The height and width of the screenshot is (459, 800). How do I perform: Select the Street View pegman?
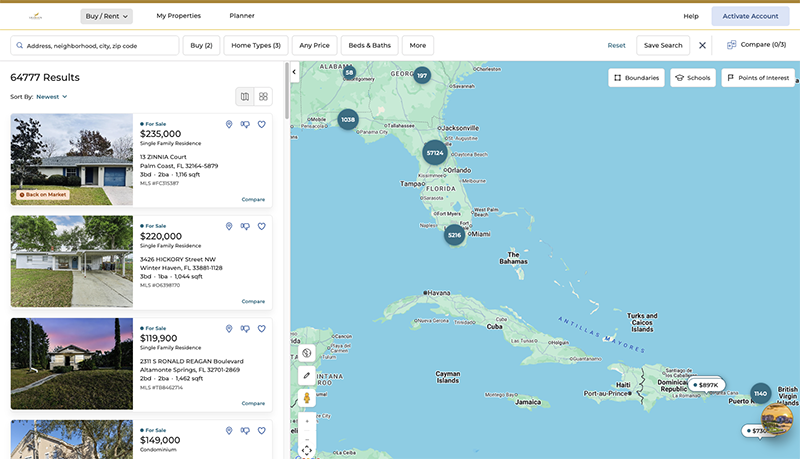pos(307,398)
